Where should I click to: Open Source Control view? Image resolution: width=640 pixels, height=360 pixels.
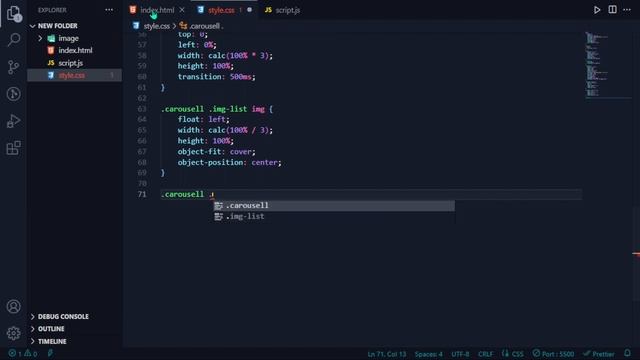(13, 67)
